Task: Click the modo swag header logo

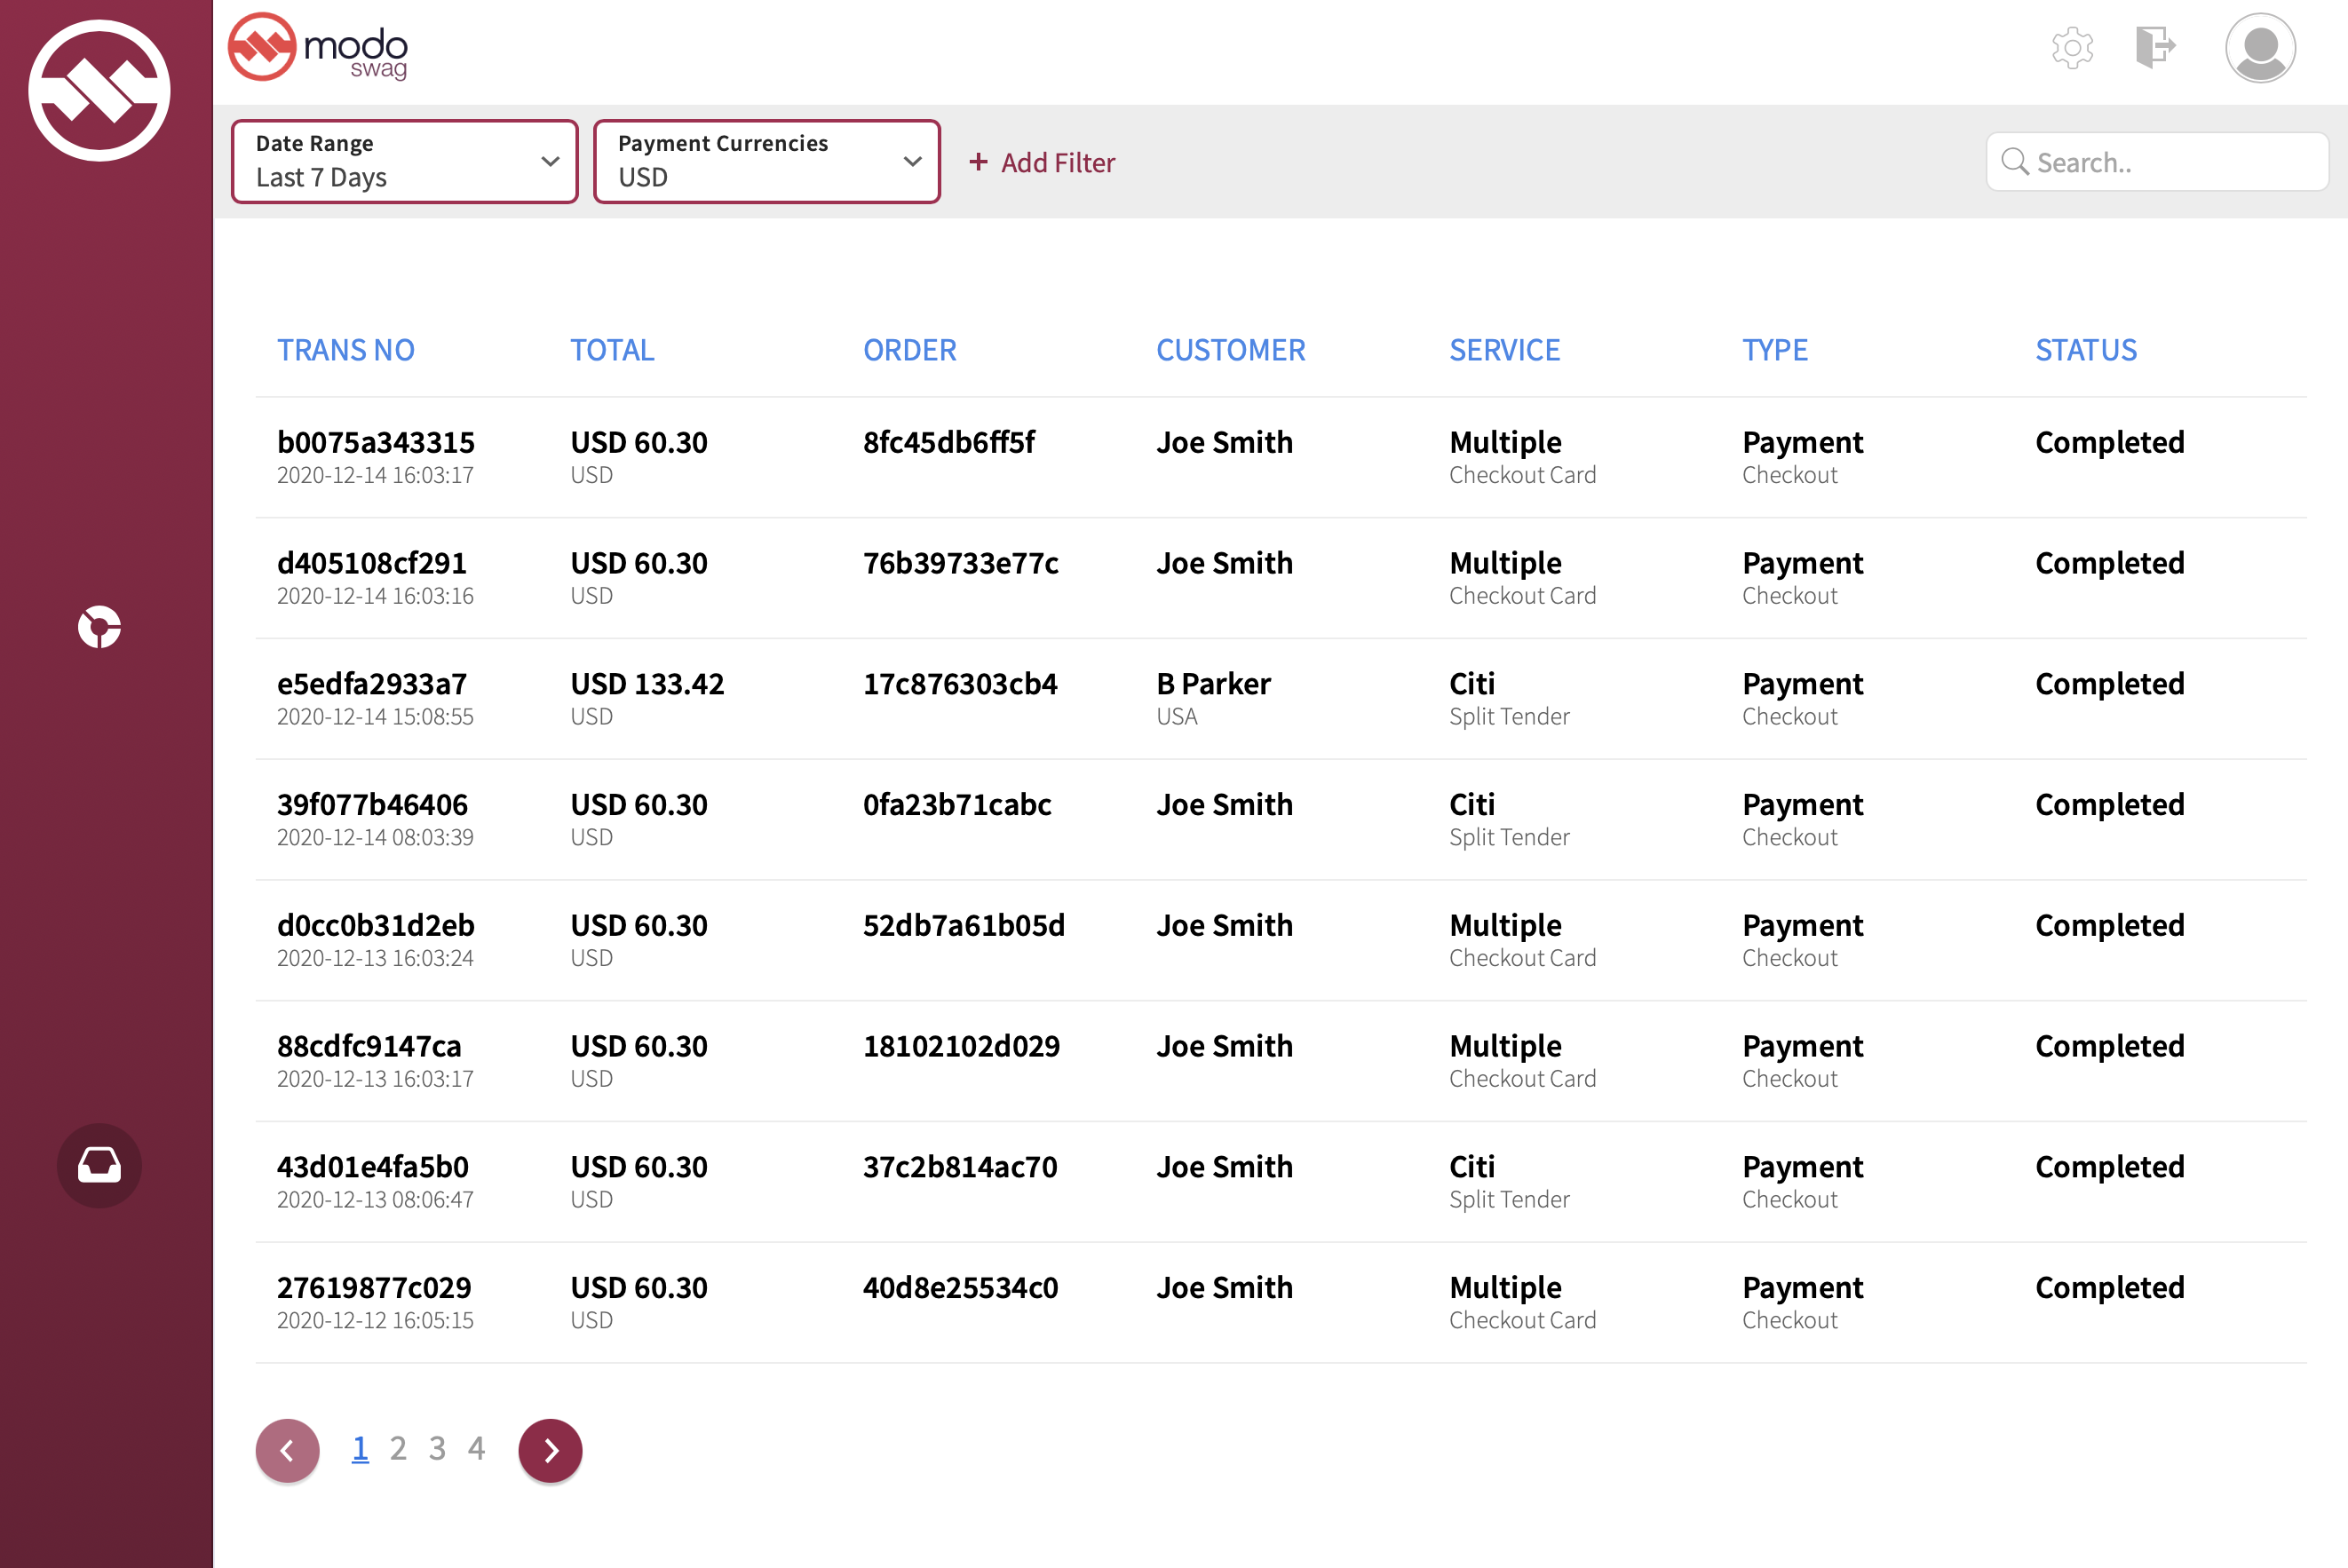Action: click(318, 48)
